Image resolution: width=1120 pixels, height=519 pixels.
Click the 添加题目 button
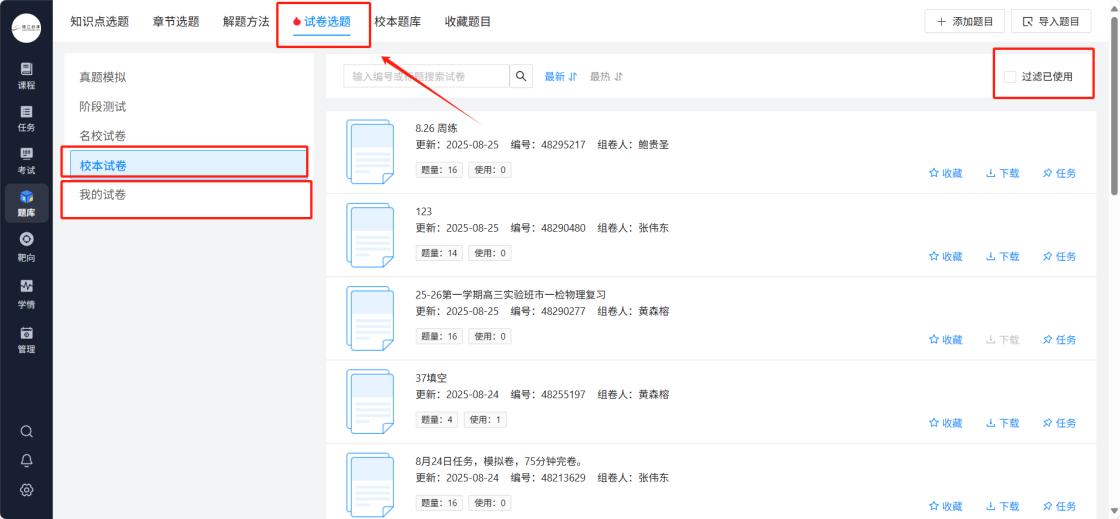(965, 21)
